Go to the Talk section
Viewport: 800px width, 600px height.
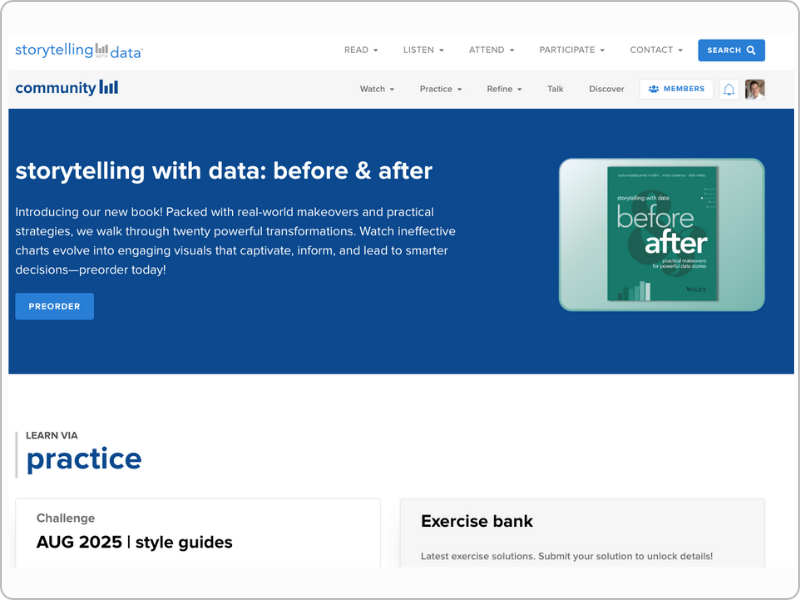pyautogui.click(x=555, y=89)
